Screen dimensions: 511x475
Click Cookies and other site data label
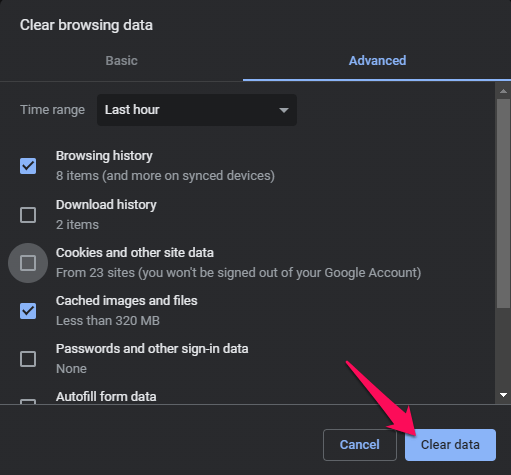[135, 253]
